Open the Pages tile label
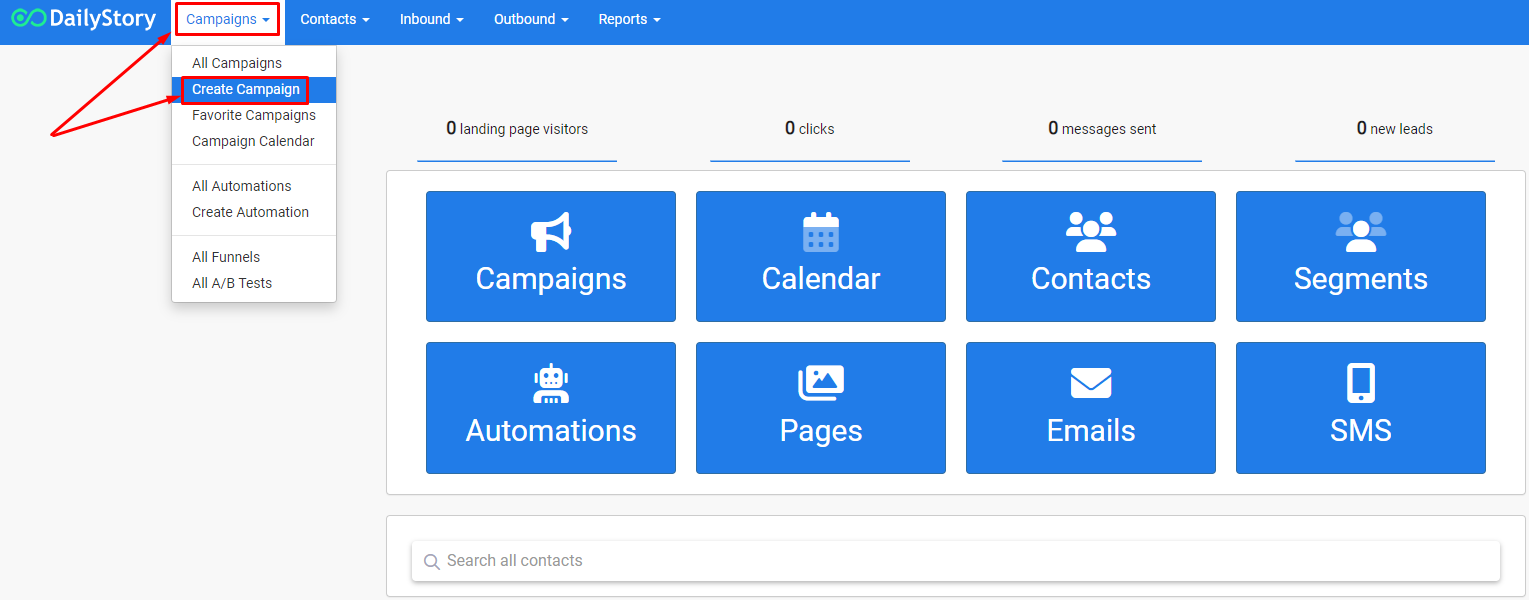This screenshot has height=600, width=1529. coord(821,431)
